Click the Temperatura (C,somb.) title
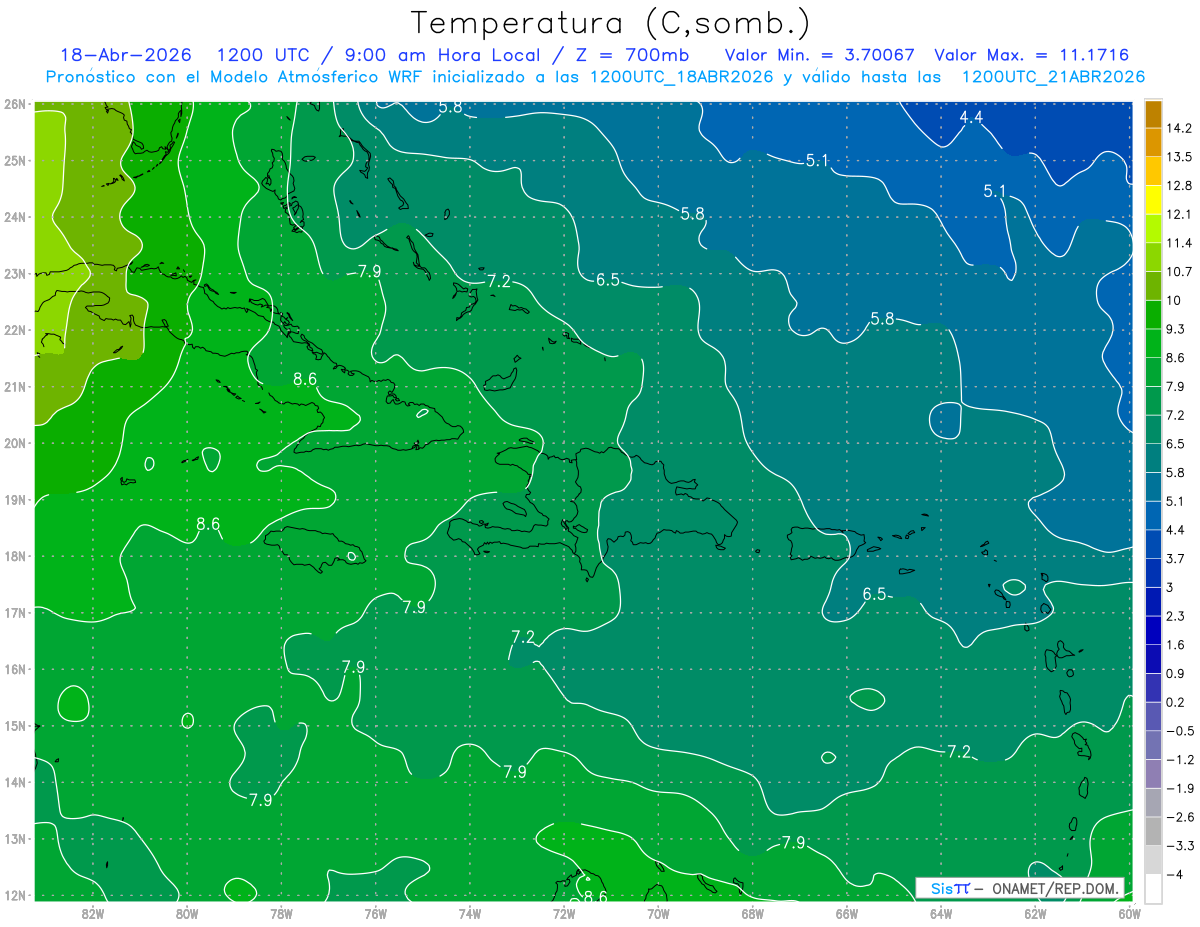Screen dimensions: 1200x927 611,22
